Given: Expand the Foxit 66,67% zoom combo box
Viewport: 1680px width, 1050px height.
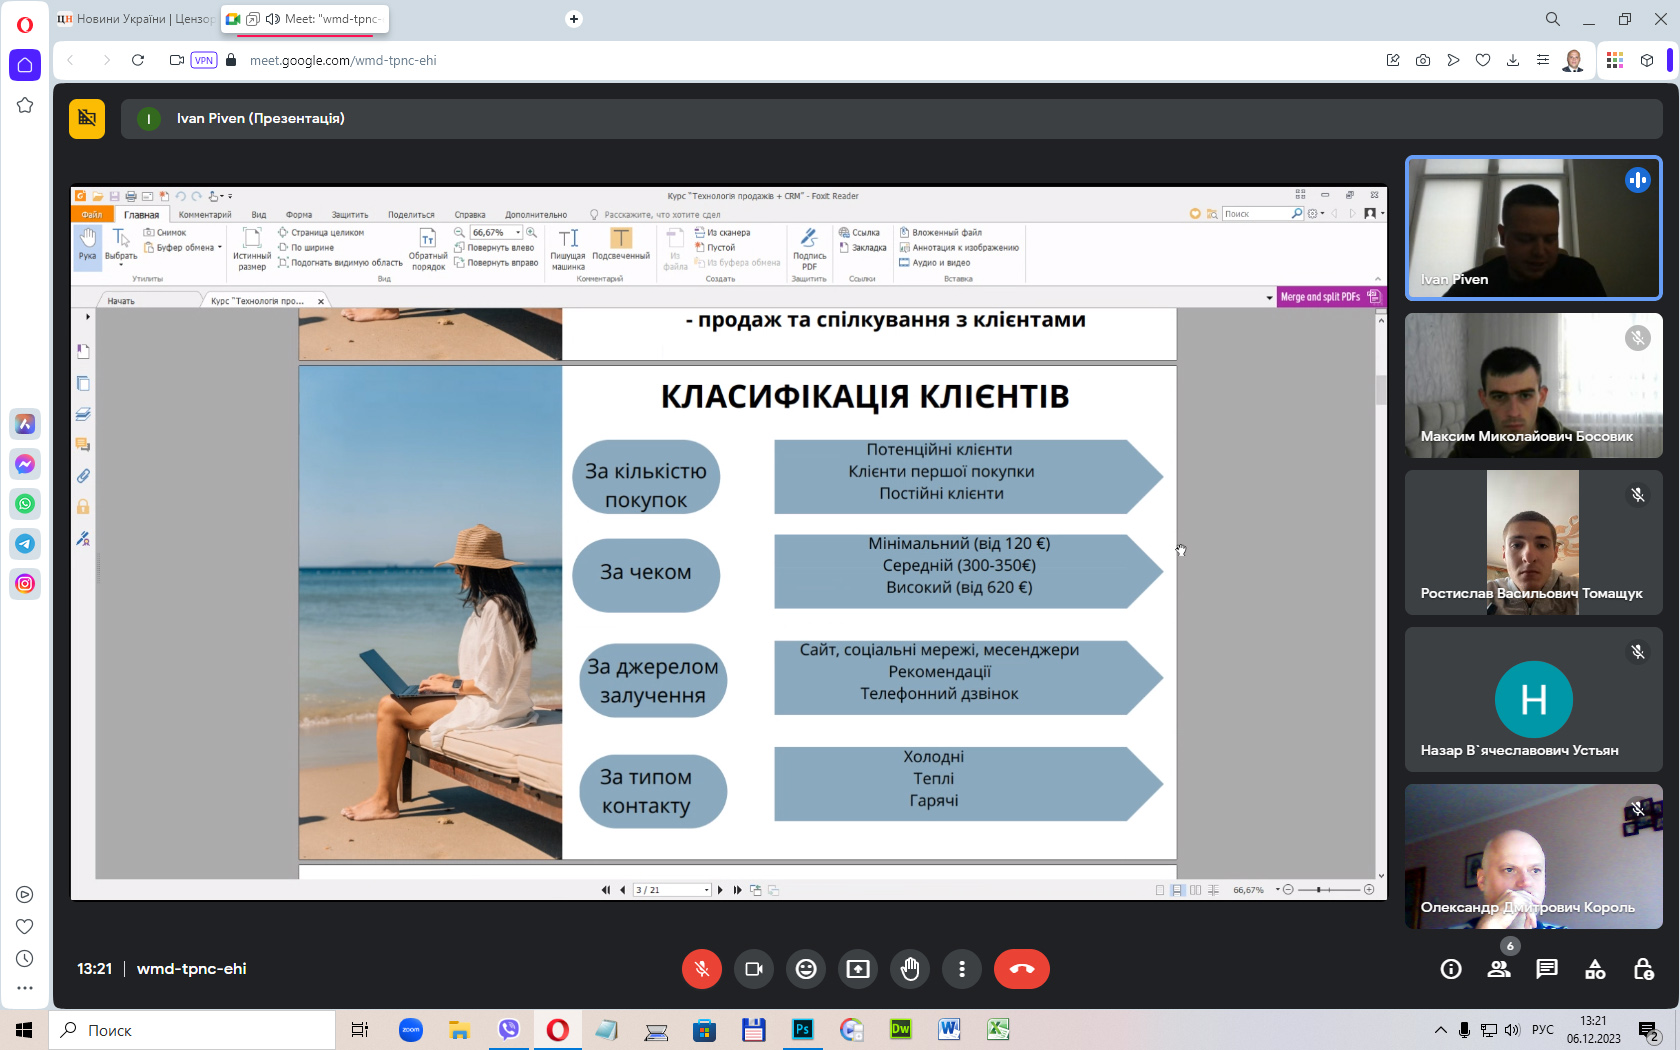Looking at the screenshot, I should (x=518, y=232).
